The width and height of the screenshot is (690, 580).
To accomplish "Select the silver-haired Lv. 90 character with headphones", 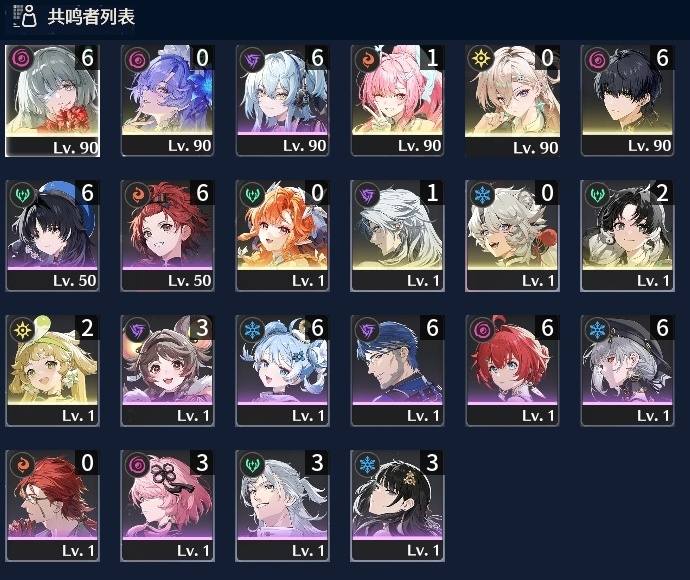I will click(282, 101).
